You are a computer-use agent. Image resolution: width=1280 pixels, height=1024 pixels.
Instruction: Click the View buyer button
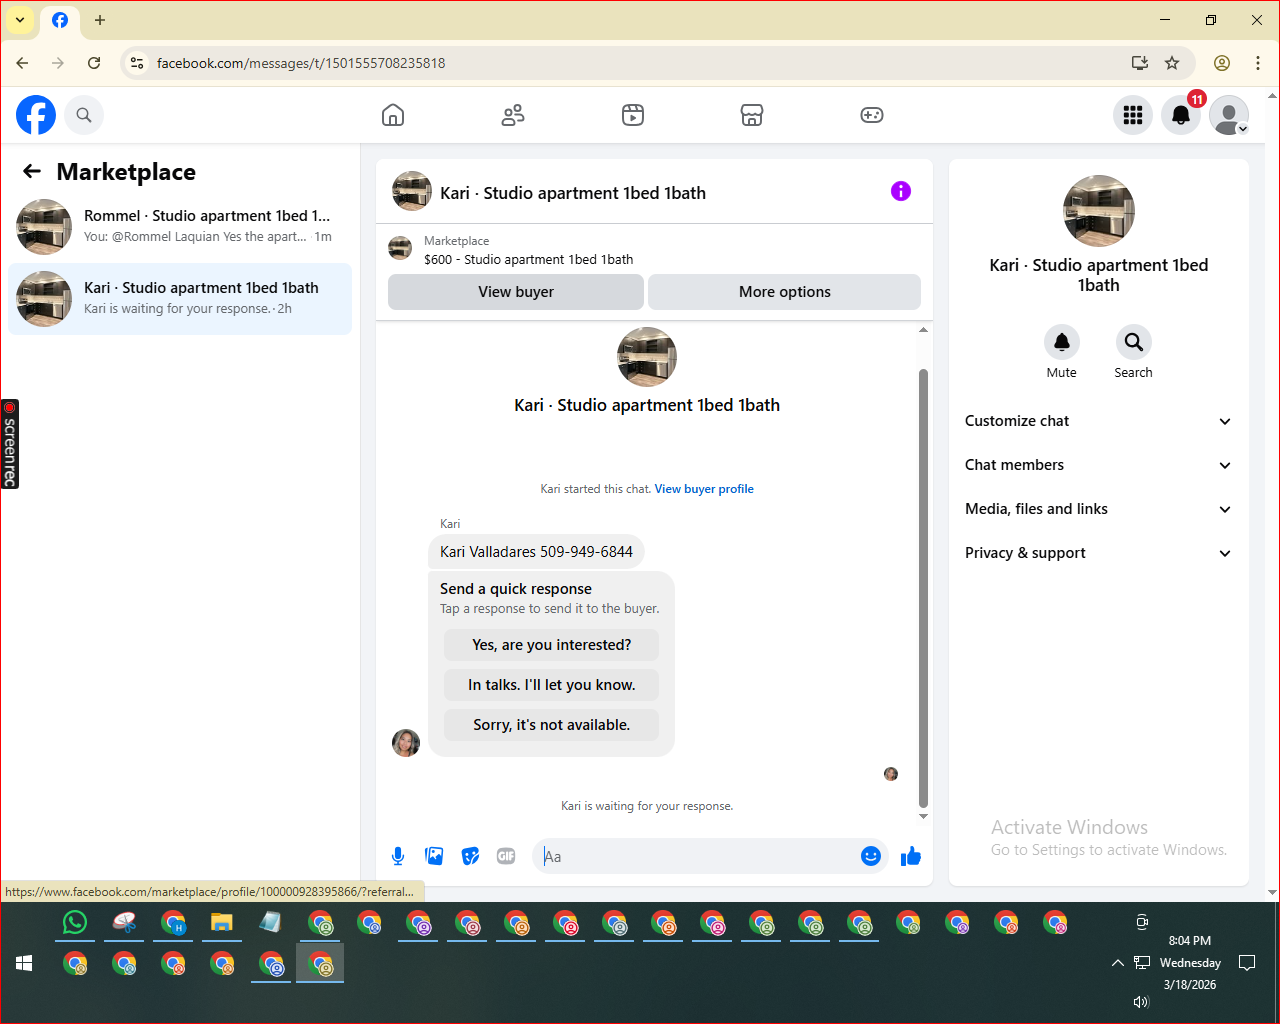[516, 292]
